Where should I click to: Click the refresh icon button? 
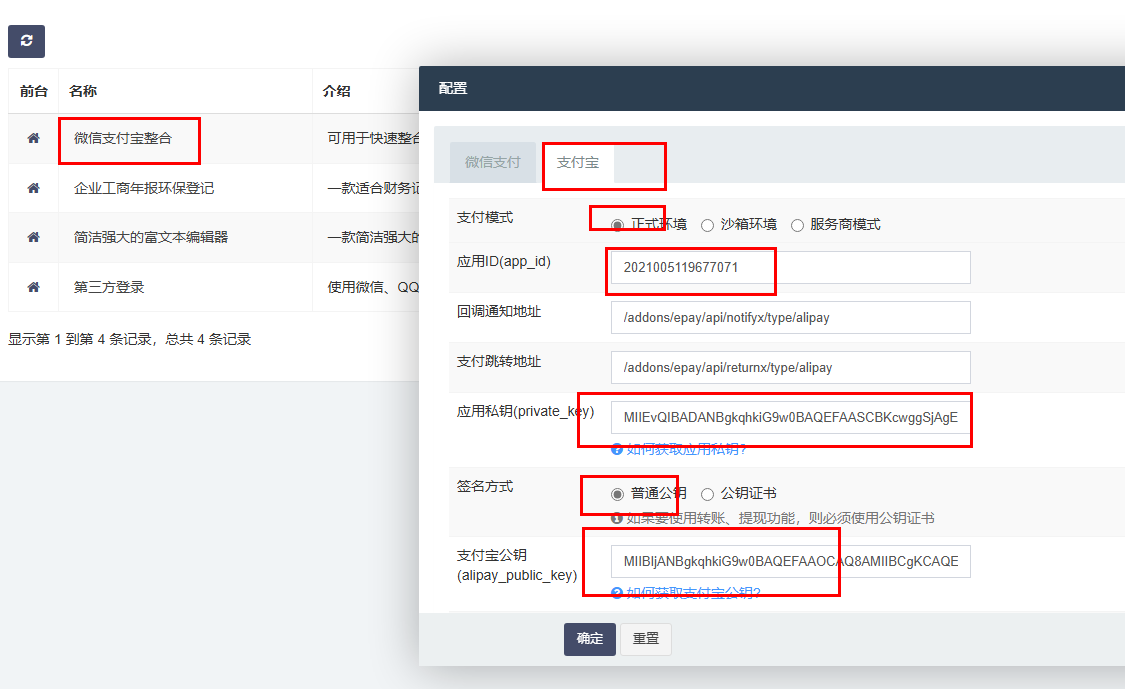tap(27, 41)
